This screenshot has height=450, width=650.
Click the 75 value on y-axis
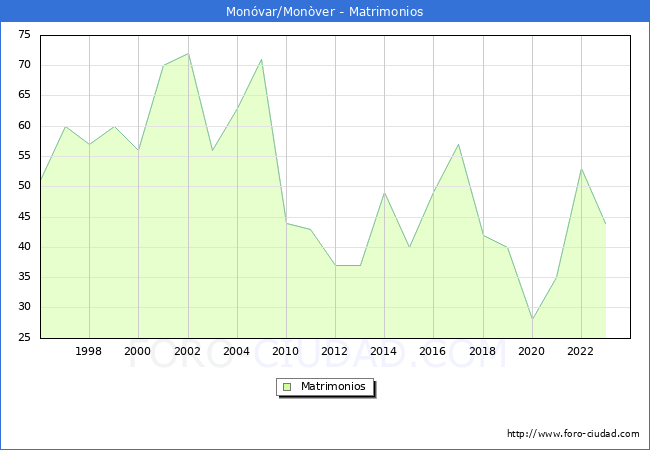pyautogui.click(x=24, y=35)
